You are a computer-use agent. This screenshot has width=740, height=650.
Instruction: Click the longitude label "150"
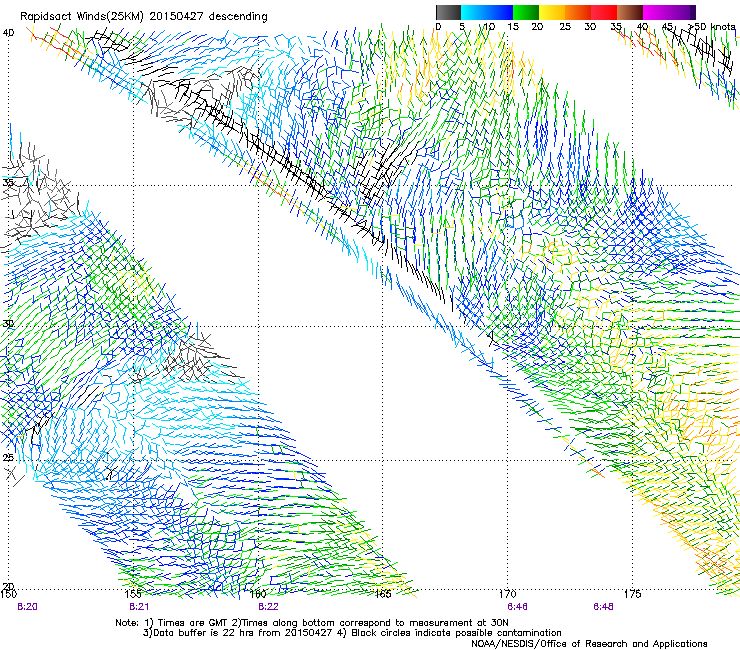[x=8, y=594]
